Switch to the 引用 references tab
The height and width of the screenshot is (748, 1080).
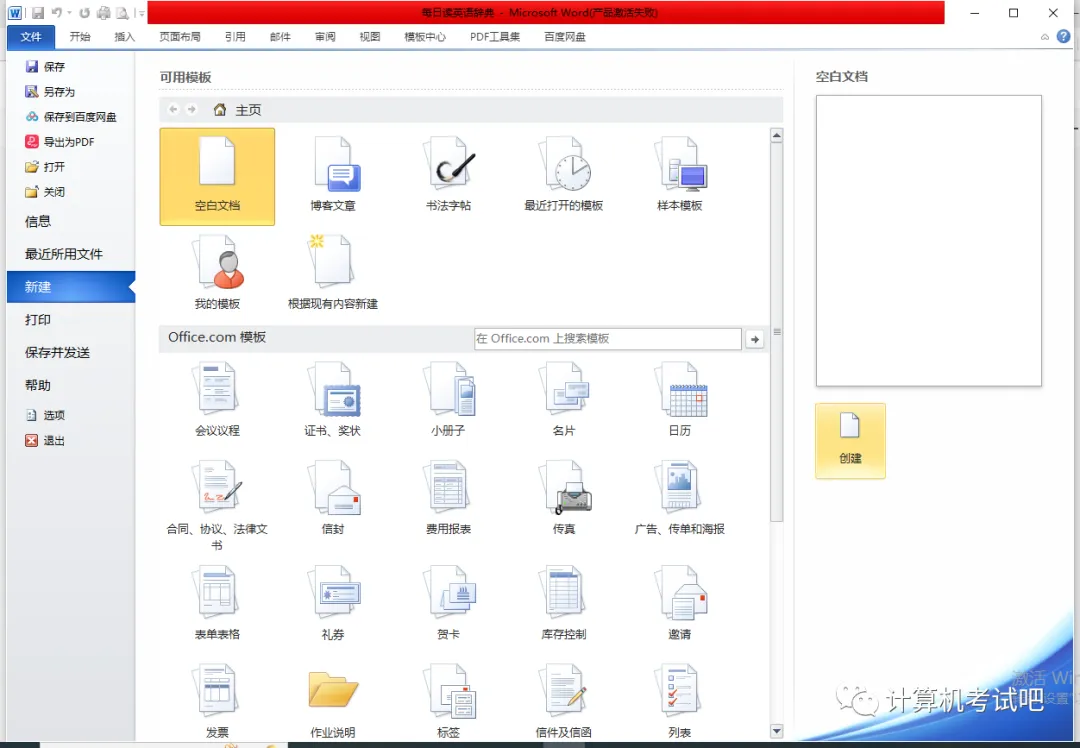coord(235,37)
